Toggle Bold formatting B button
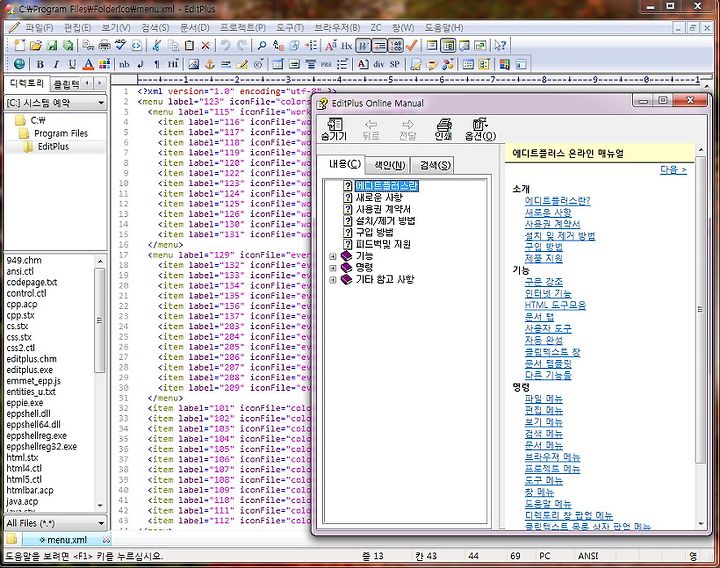Viewport: 720px width, 568px height. click(40, 64)
